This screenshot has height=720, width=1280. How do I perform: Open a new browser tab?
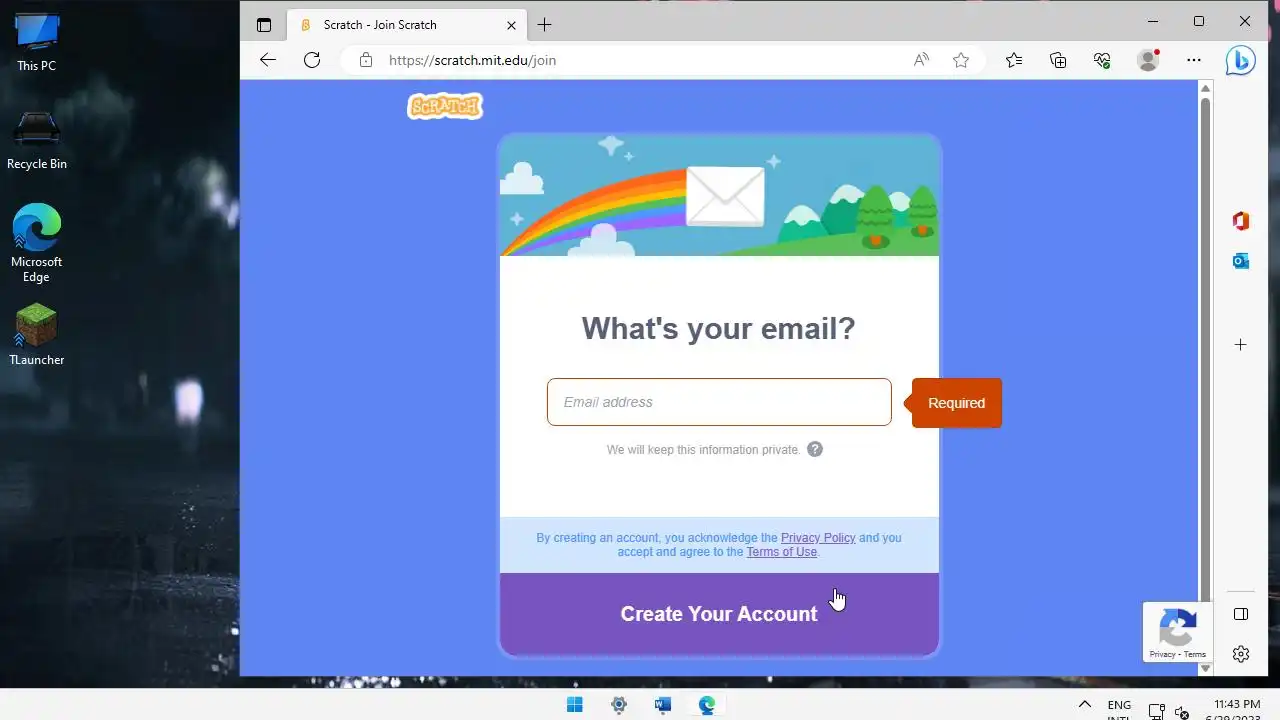coord(544,25)
